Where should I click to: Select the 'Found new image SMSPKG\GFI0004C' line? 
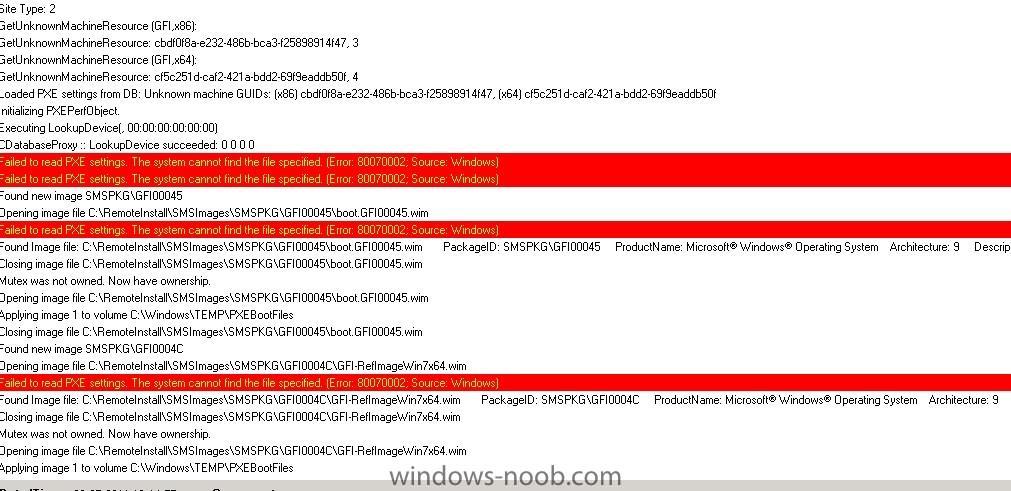506,349
